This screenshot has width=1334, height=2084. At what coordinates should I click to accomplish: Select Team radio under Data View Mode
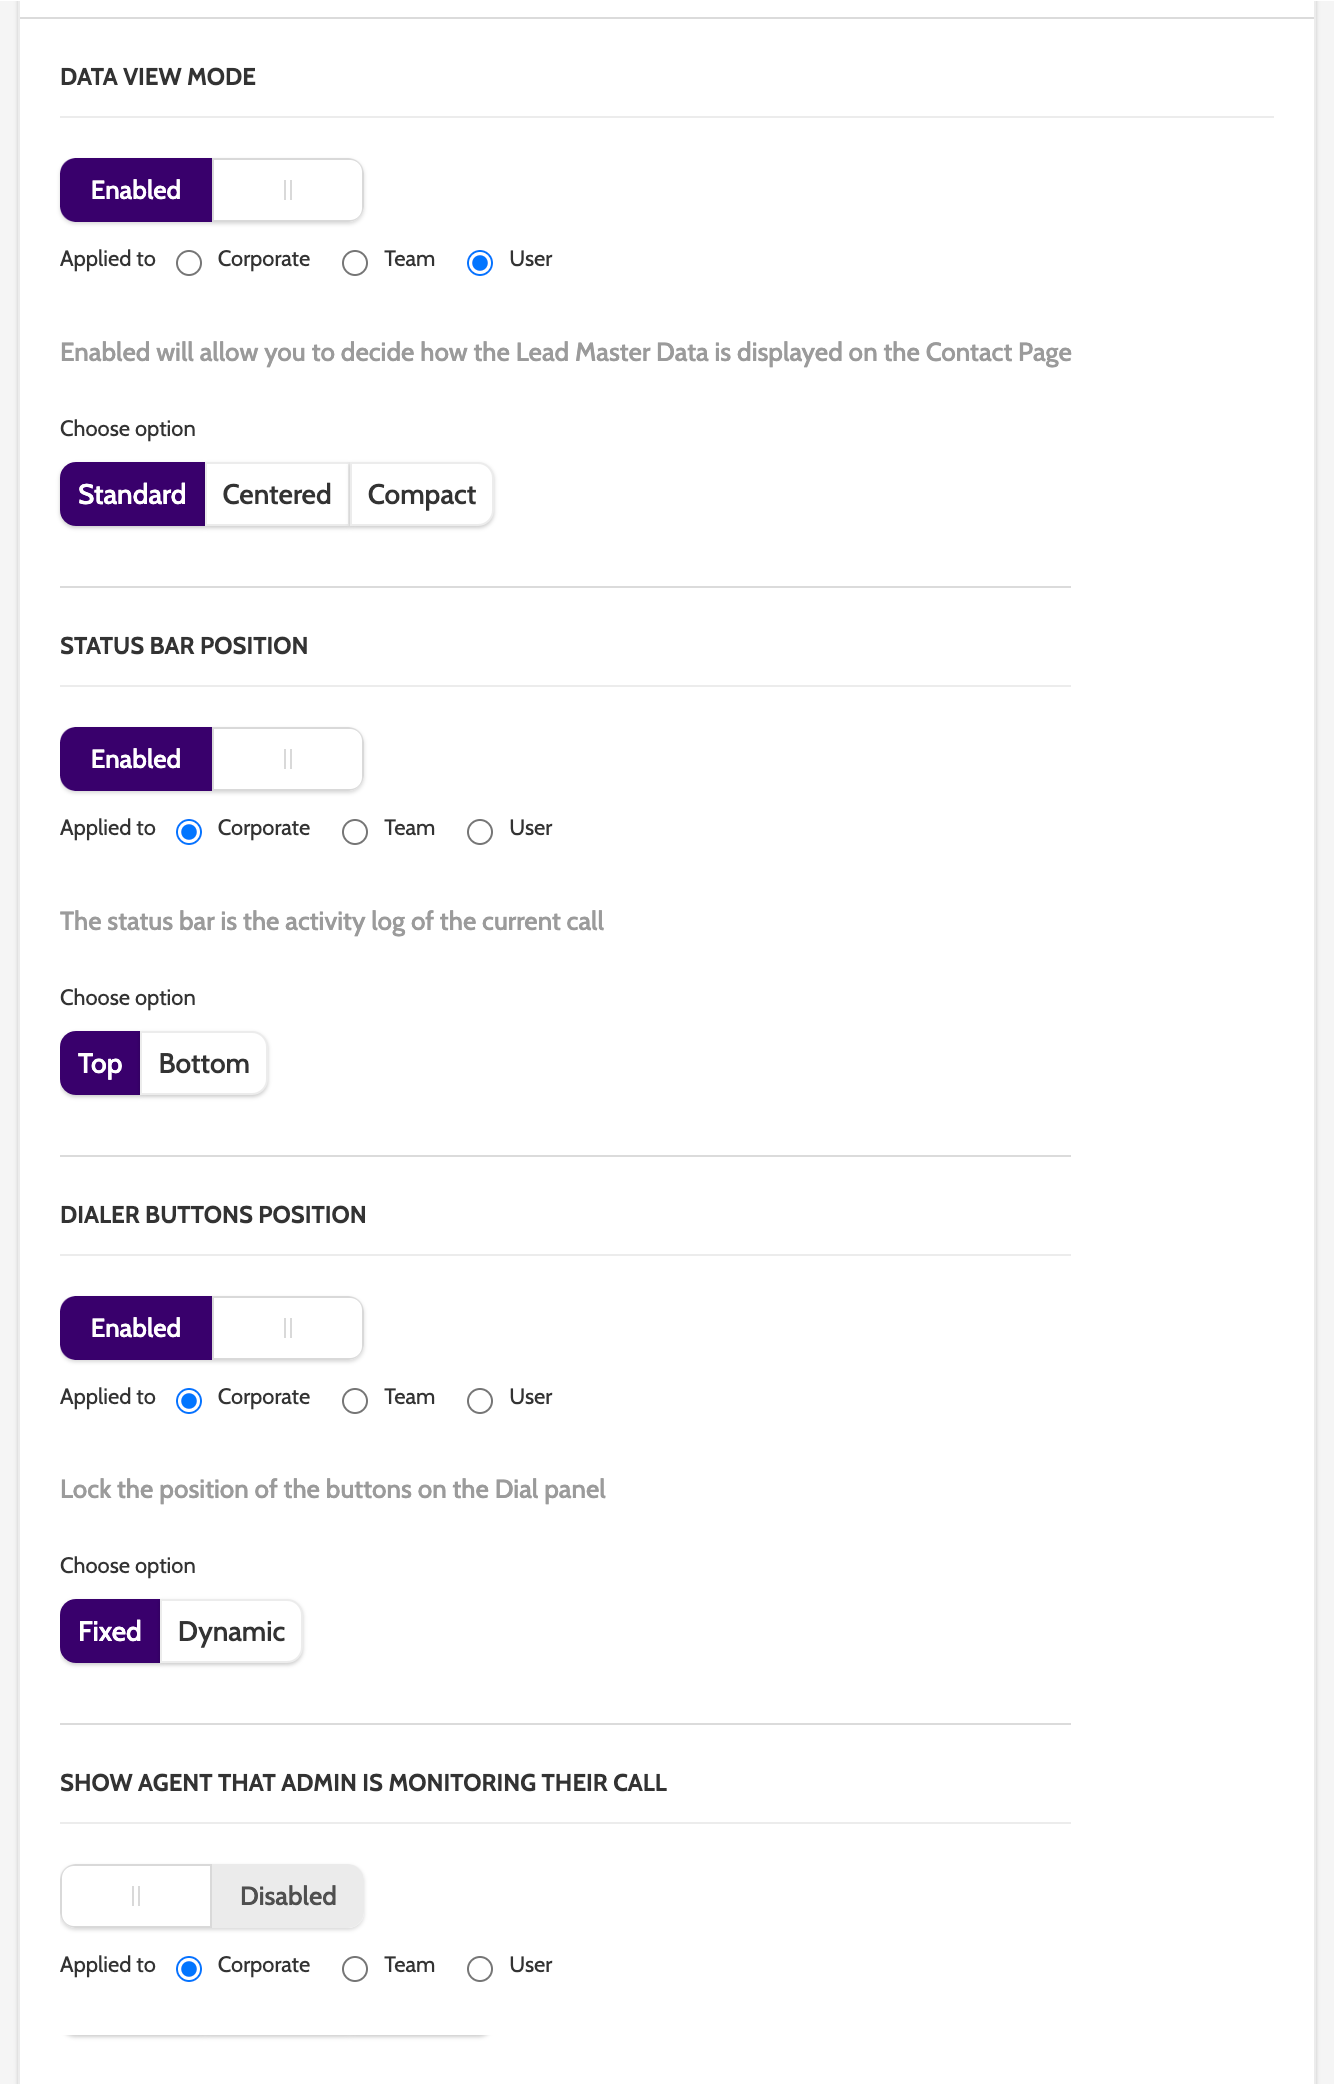tap(355, 262)
